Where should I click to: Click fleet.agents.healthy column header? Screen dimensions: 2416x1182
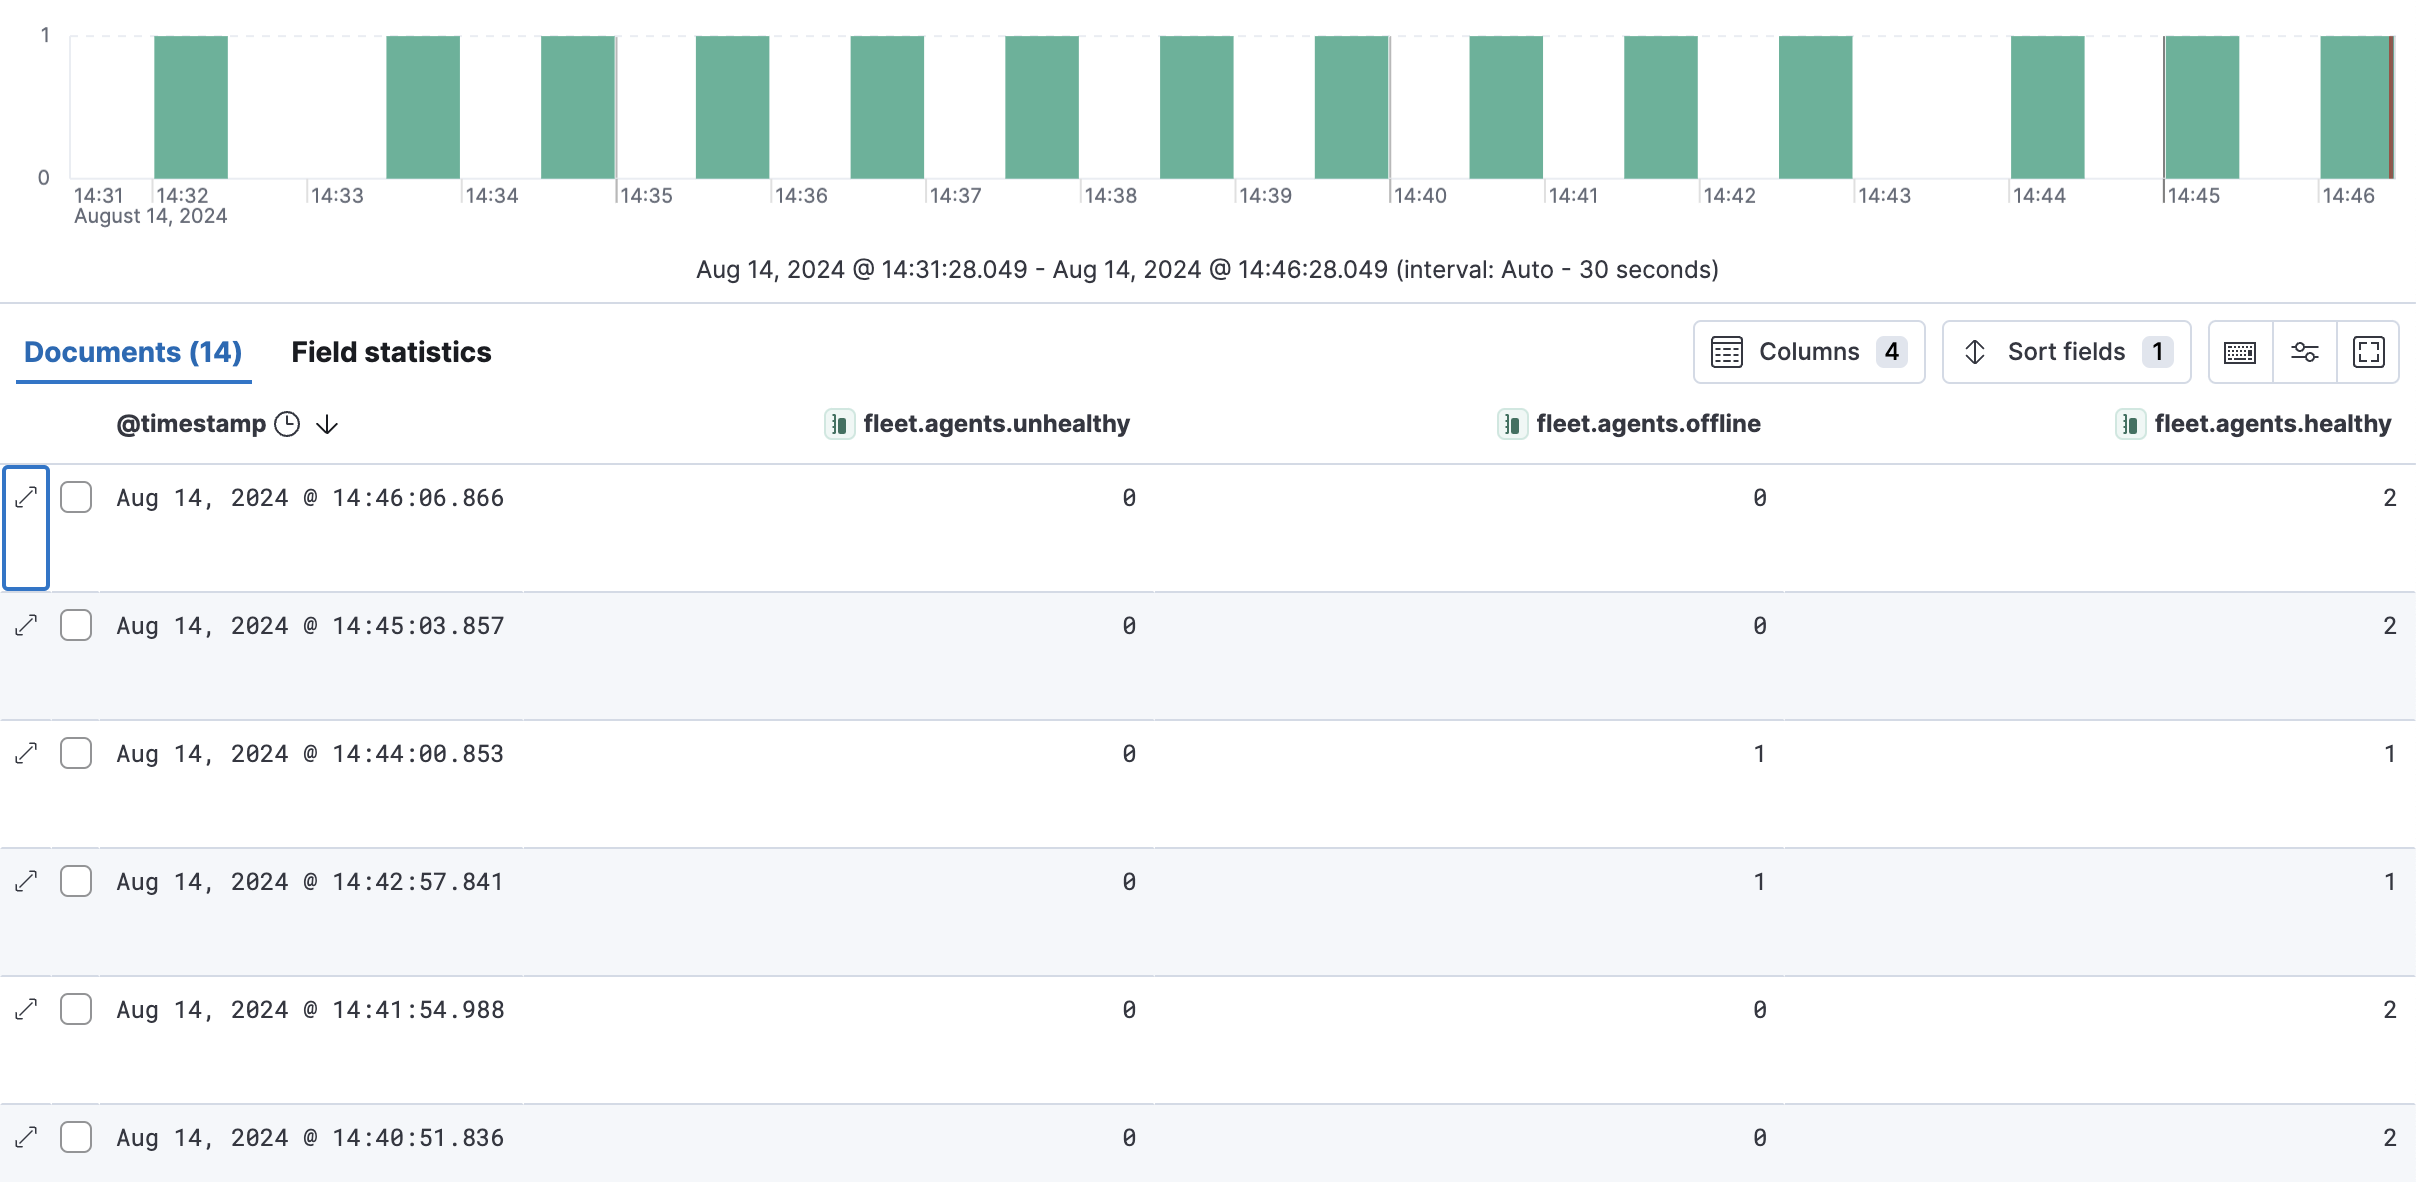2272,424
